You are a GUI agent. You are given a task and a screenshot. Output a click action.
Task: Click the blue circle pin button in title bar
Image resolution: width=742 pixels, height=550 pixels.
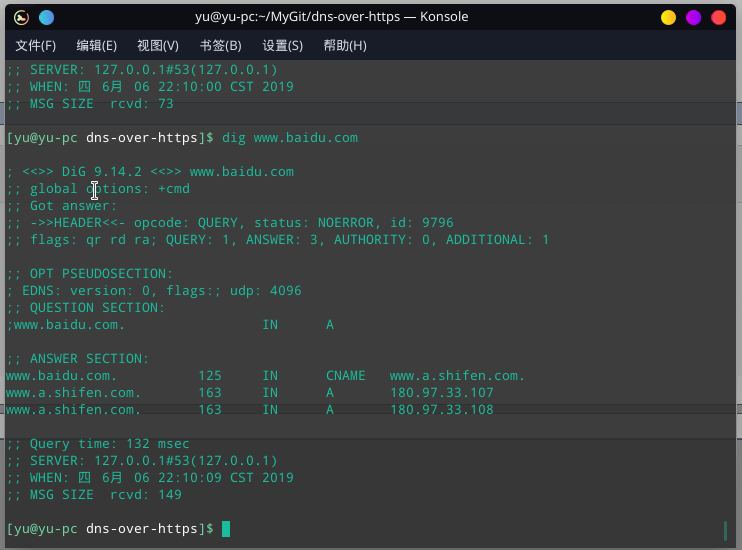[46, 18]
